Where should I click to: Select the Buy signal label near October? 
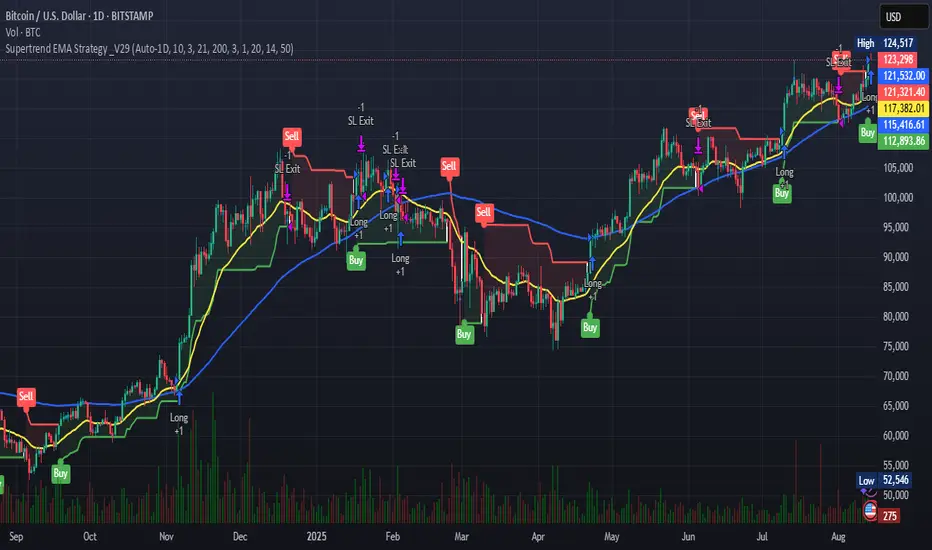[60, 473]
